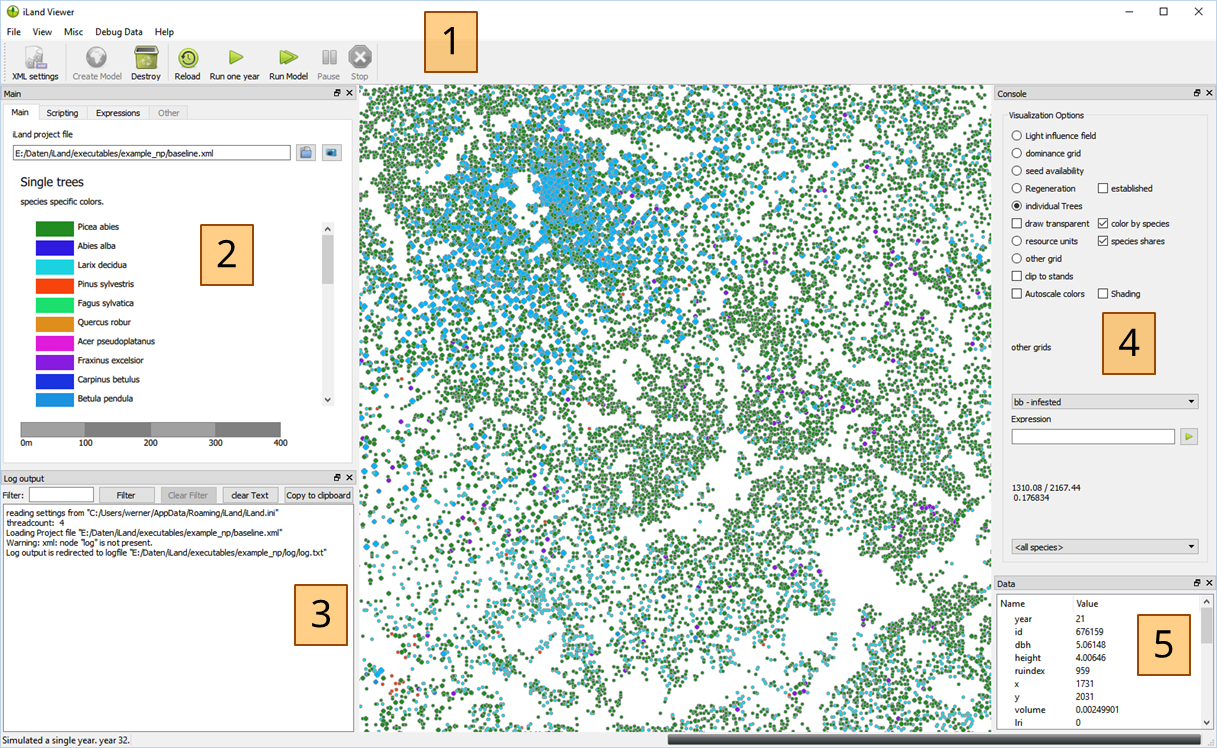Browse for project file with folder icon
The height and width of the screenshot is (748, 1217).
point(306,153)
